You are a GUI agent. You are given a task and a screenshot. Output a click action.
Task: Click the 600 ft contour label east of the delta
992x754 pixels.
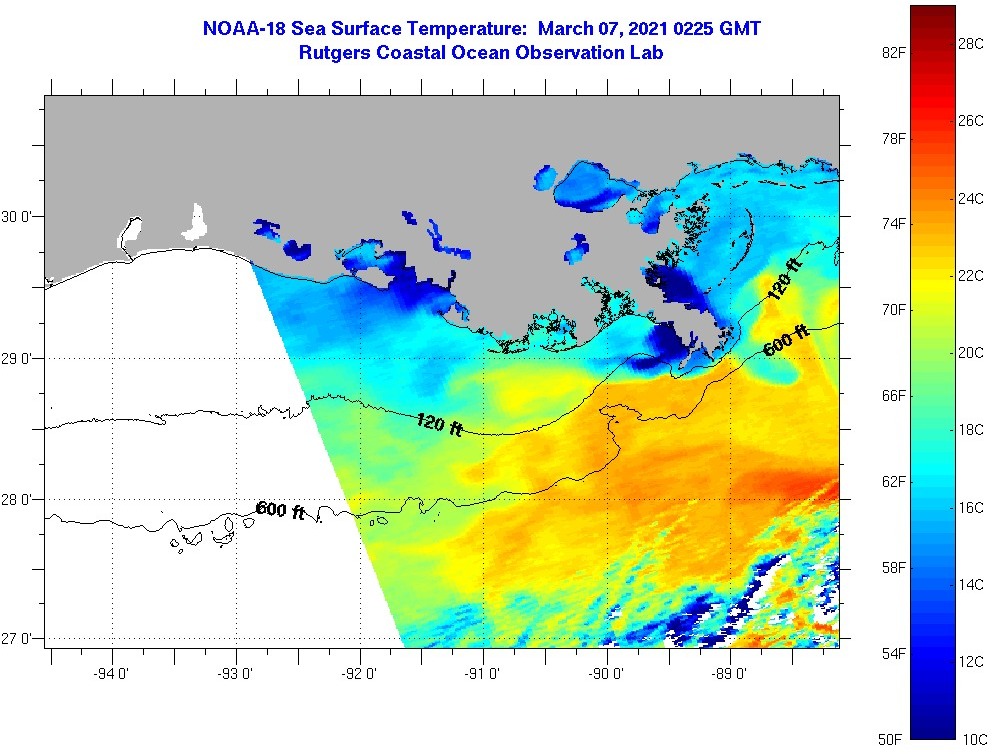click(x=786, y=340)
